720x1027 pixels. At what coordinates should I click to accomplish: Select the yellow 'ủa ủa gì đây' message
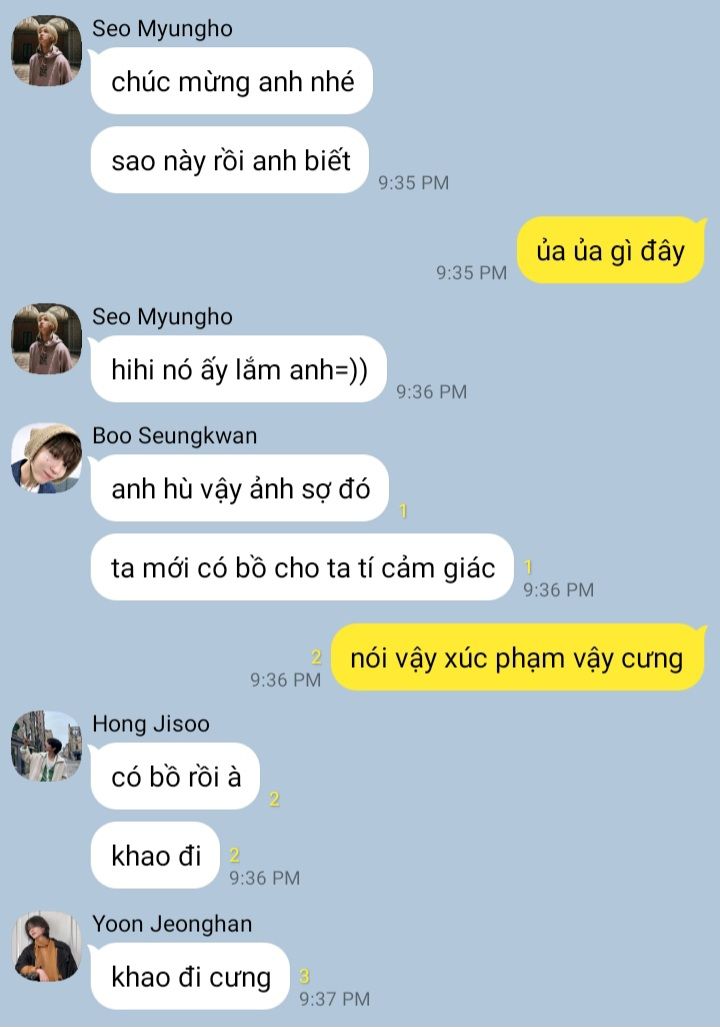(x=611, y=250)
